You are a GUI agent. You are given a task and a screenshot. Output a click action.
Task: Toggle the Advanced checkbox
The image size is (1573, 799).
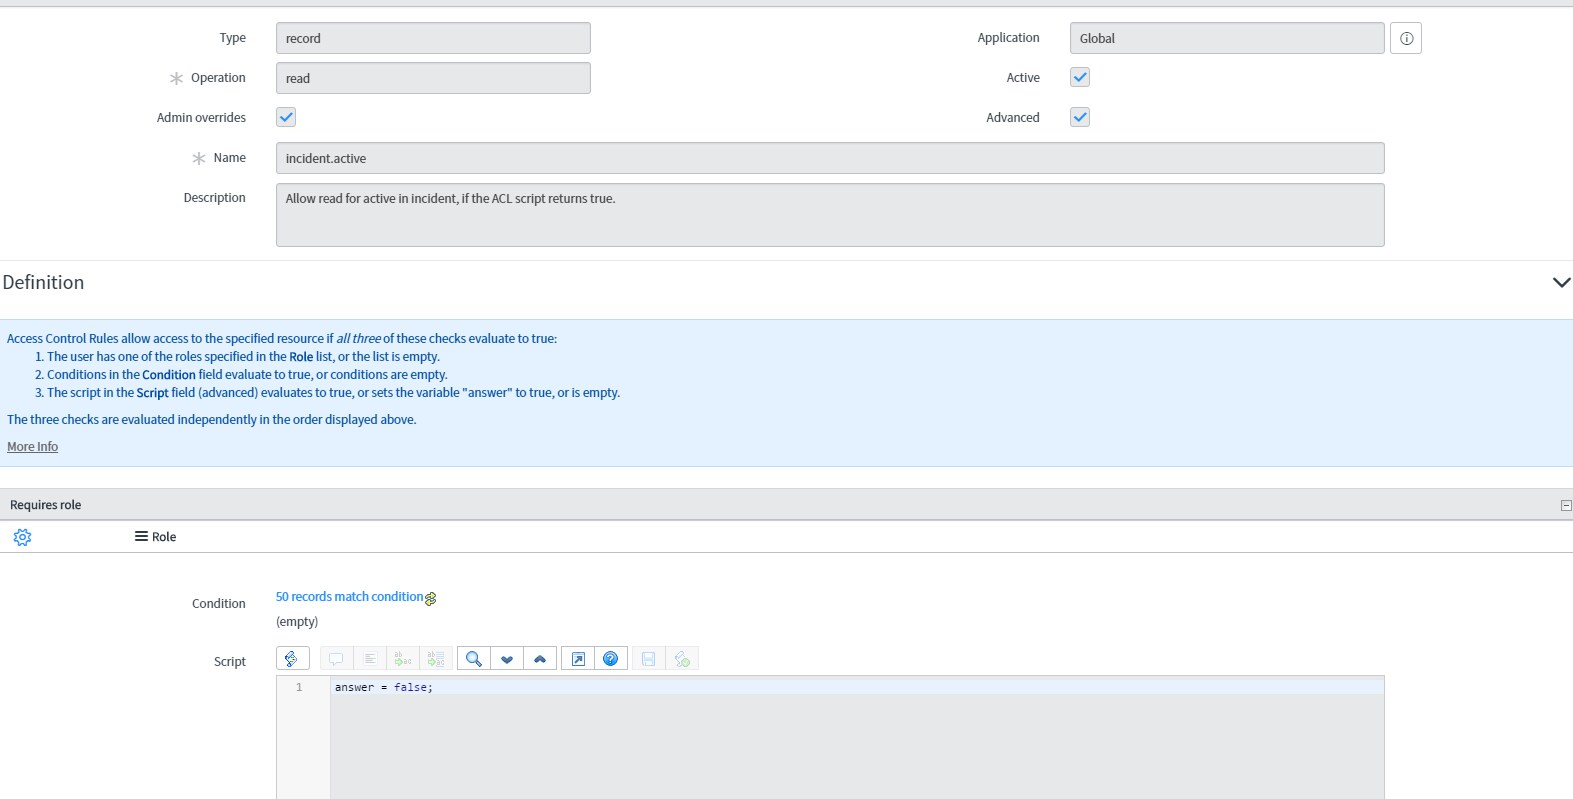pos(1080,117)
